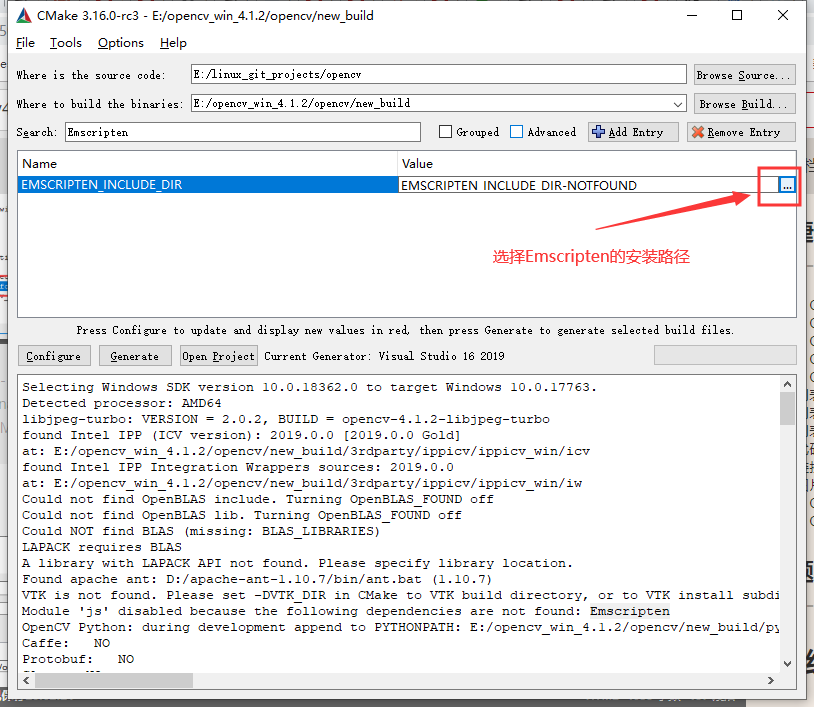Open the Tools menu

point(66,43)
